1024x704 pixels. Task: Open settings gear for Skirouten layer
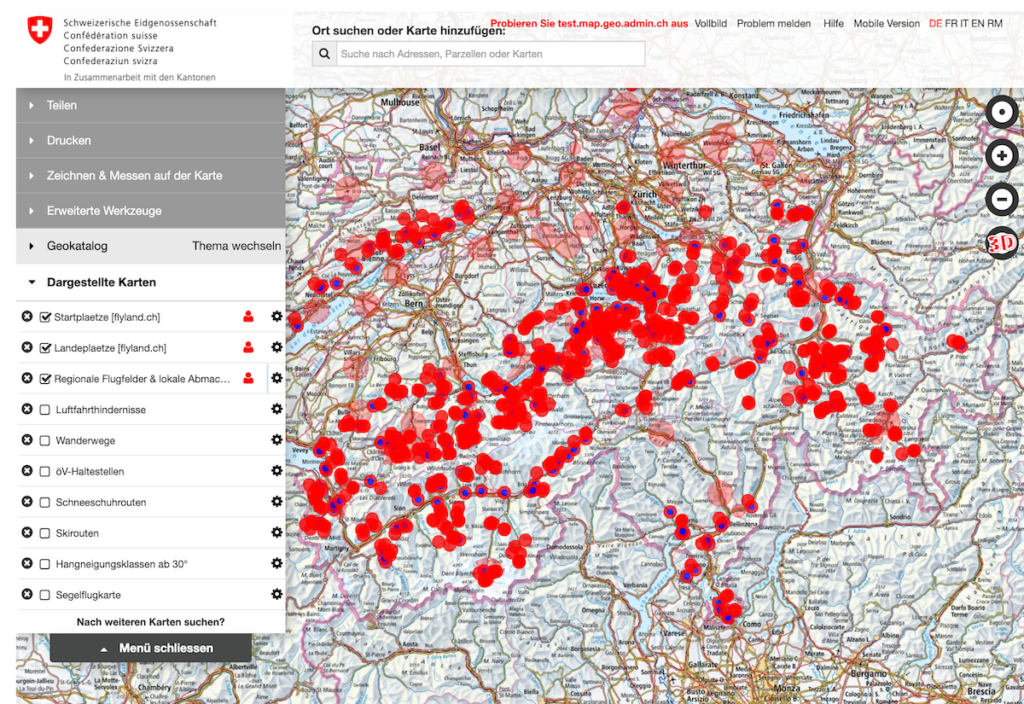[277, 532]
